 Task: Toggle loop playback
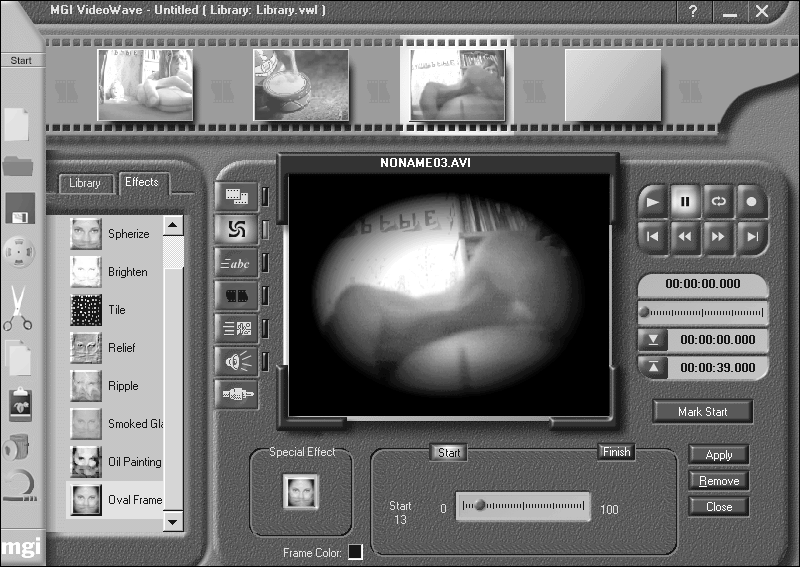[x=718, y=202]
